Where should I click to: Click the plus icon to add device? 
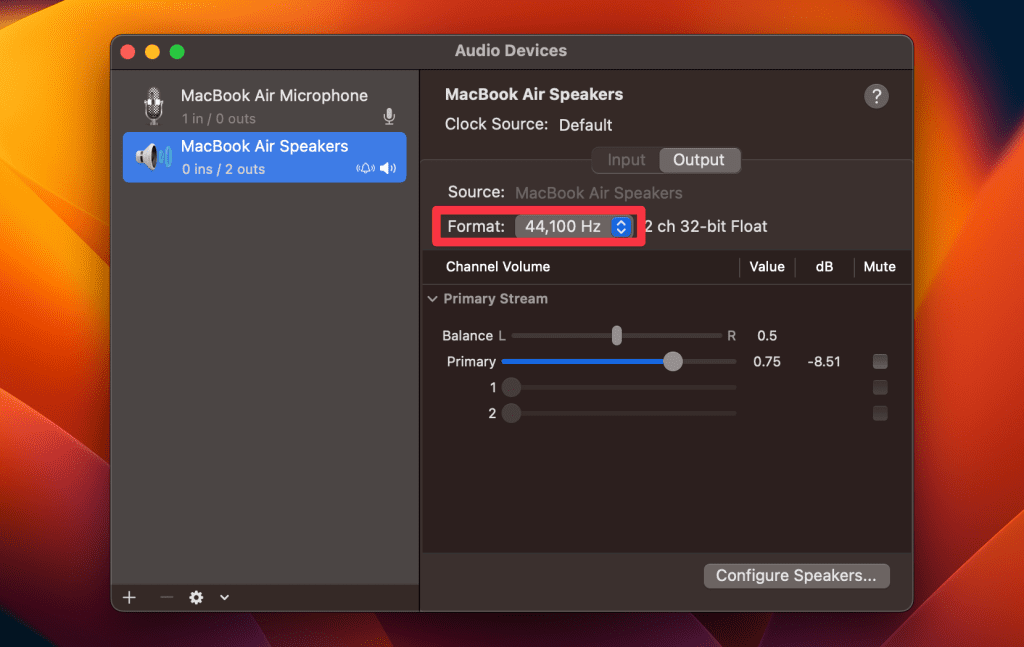(129, 597)
